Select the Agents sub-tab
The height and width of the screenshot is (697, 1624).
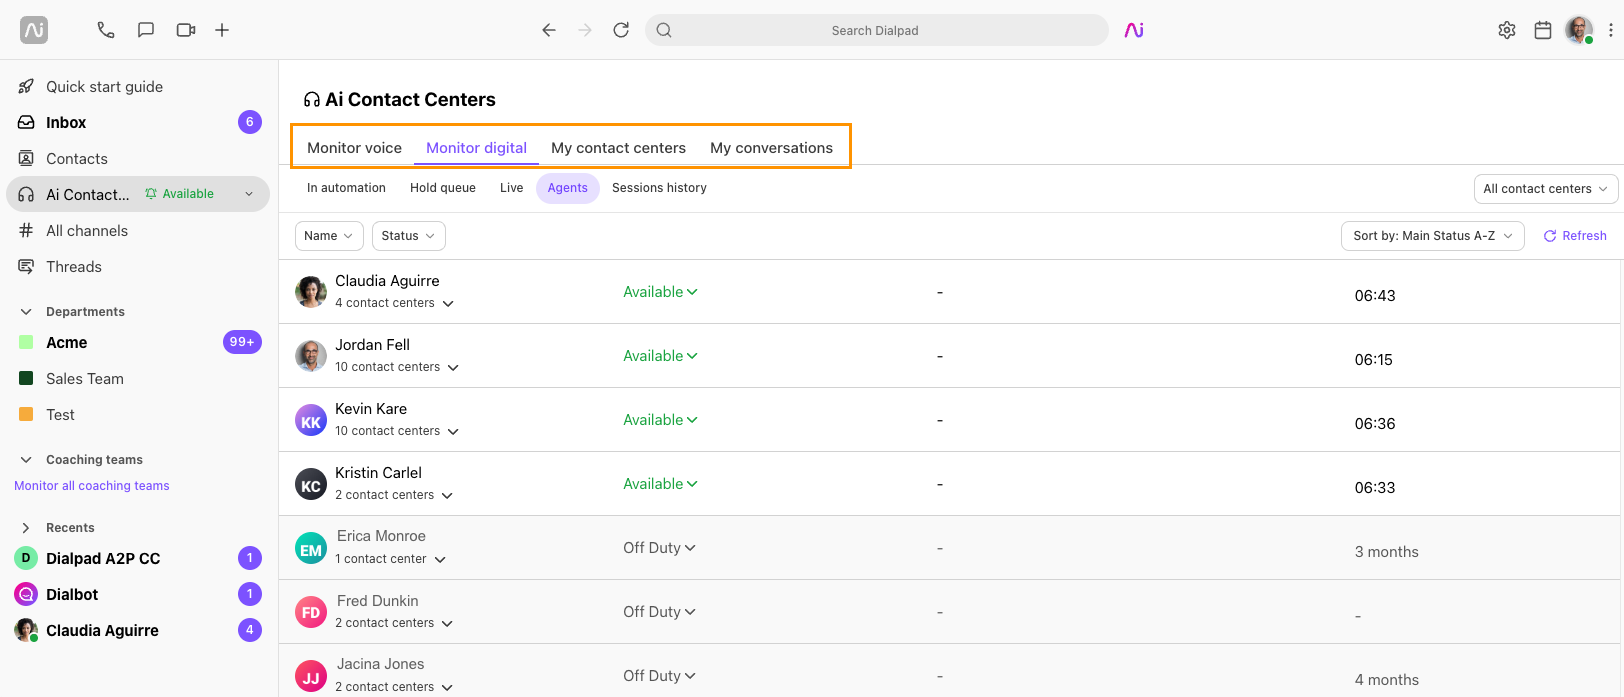(567, 188)
